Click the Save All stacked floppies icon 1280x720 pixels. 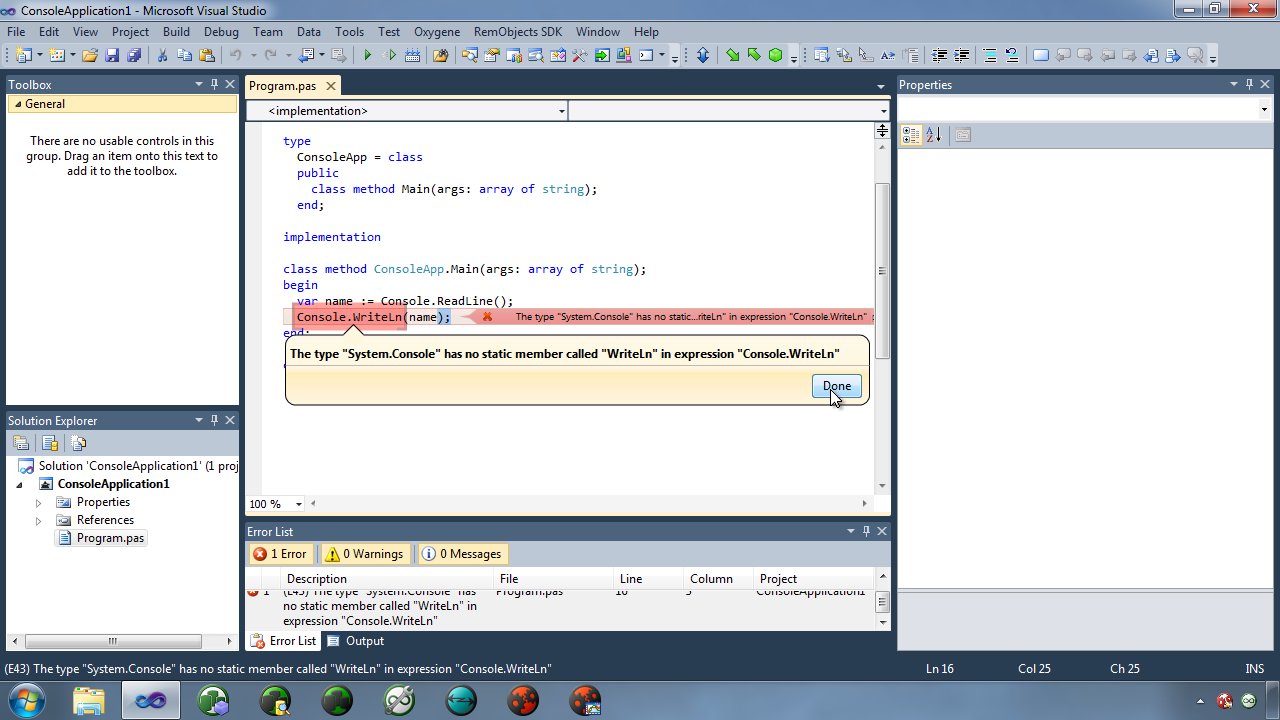tap(133, 56)
